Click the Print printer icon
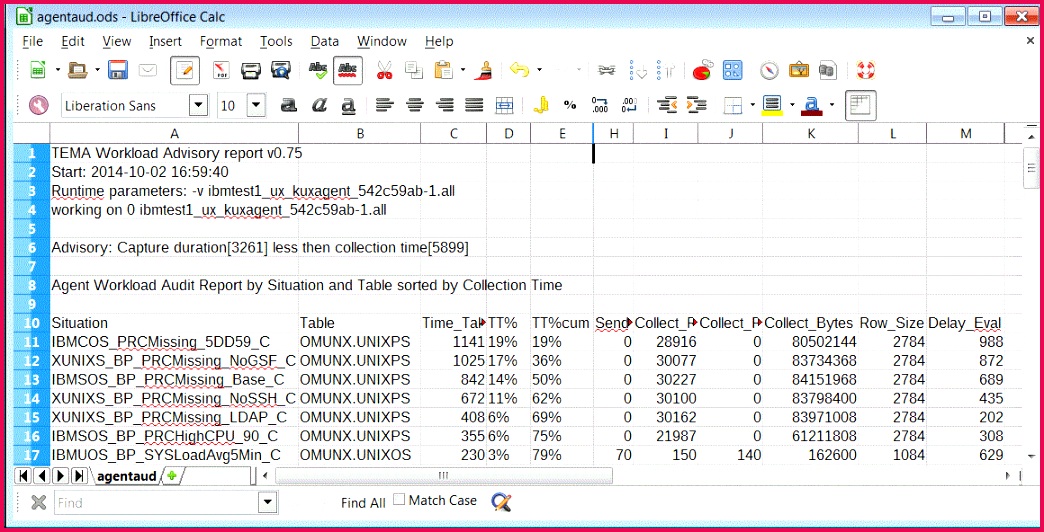 pos(251,70)
